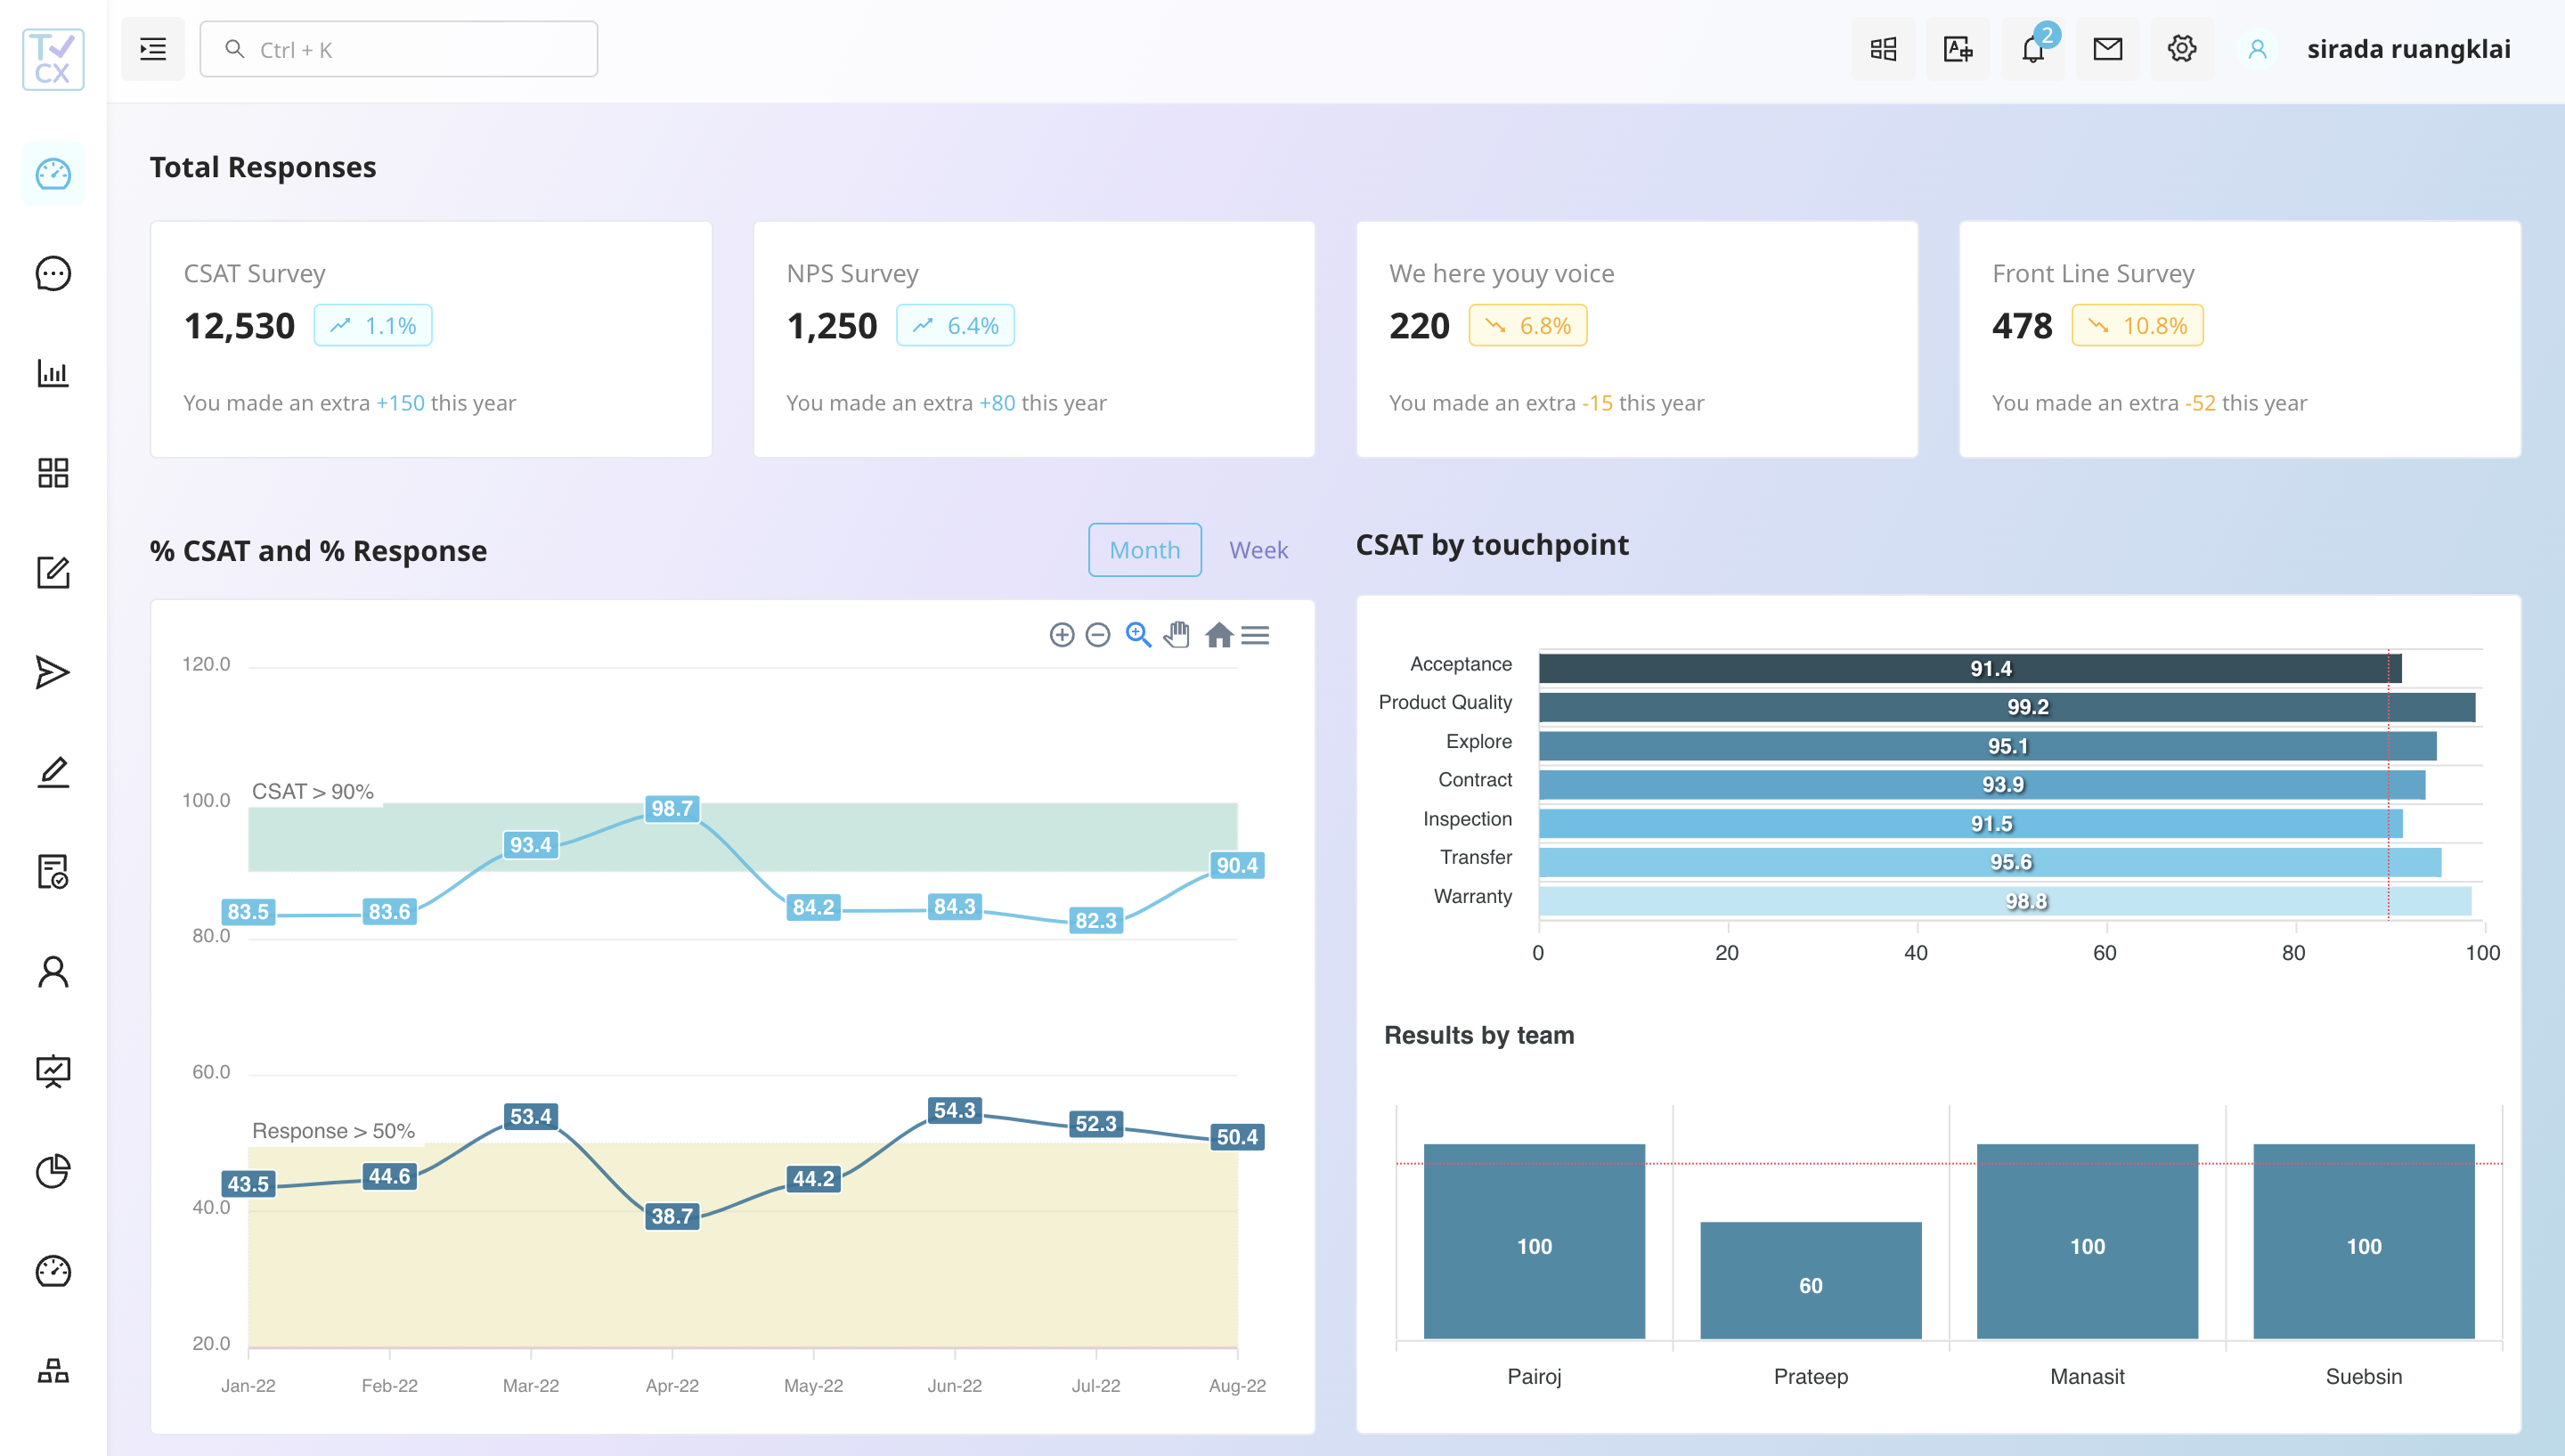Collapse the left sidebar via hamburger toggle
The image size is (2565, 1456).
pyautogui.click(x=153, y=48)
